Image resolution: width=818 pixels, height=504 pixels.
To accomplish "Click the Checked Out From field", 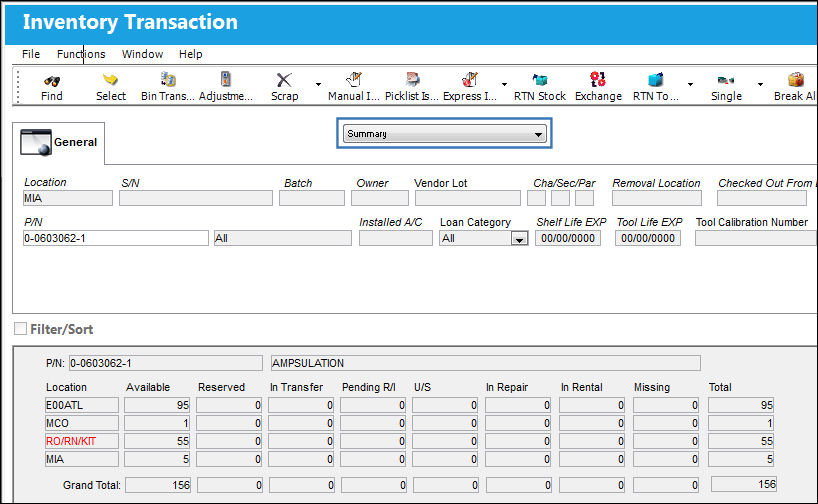I will 762,198.
